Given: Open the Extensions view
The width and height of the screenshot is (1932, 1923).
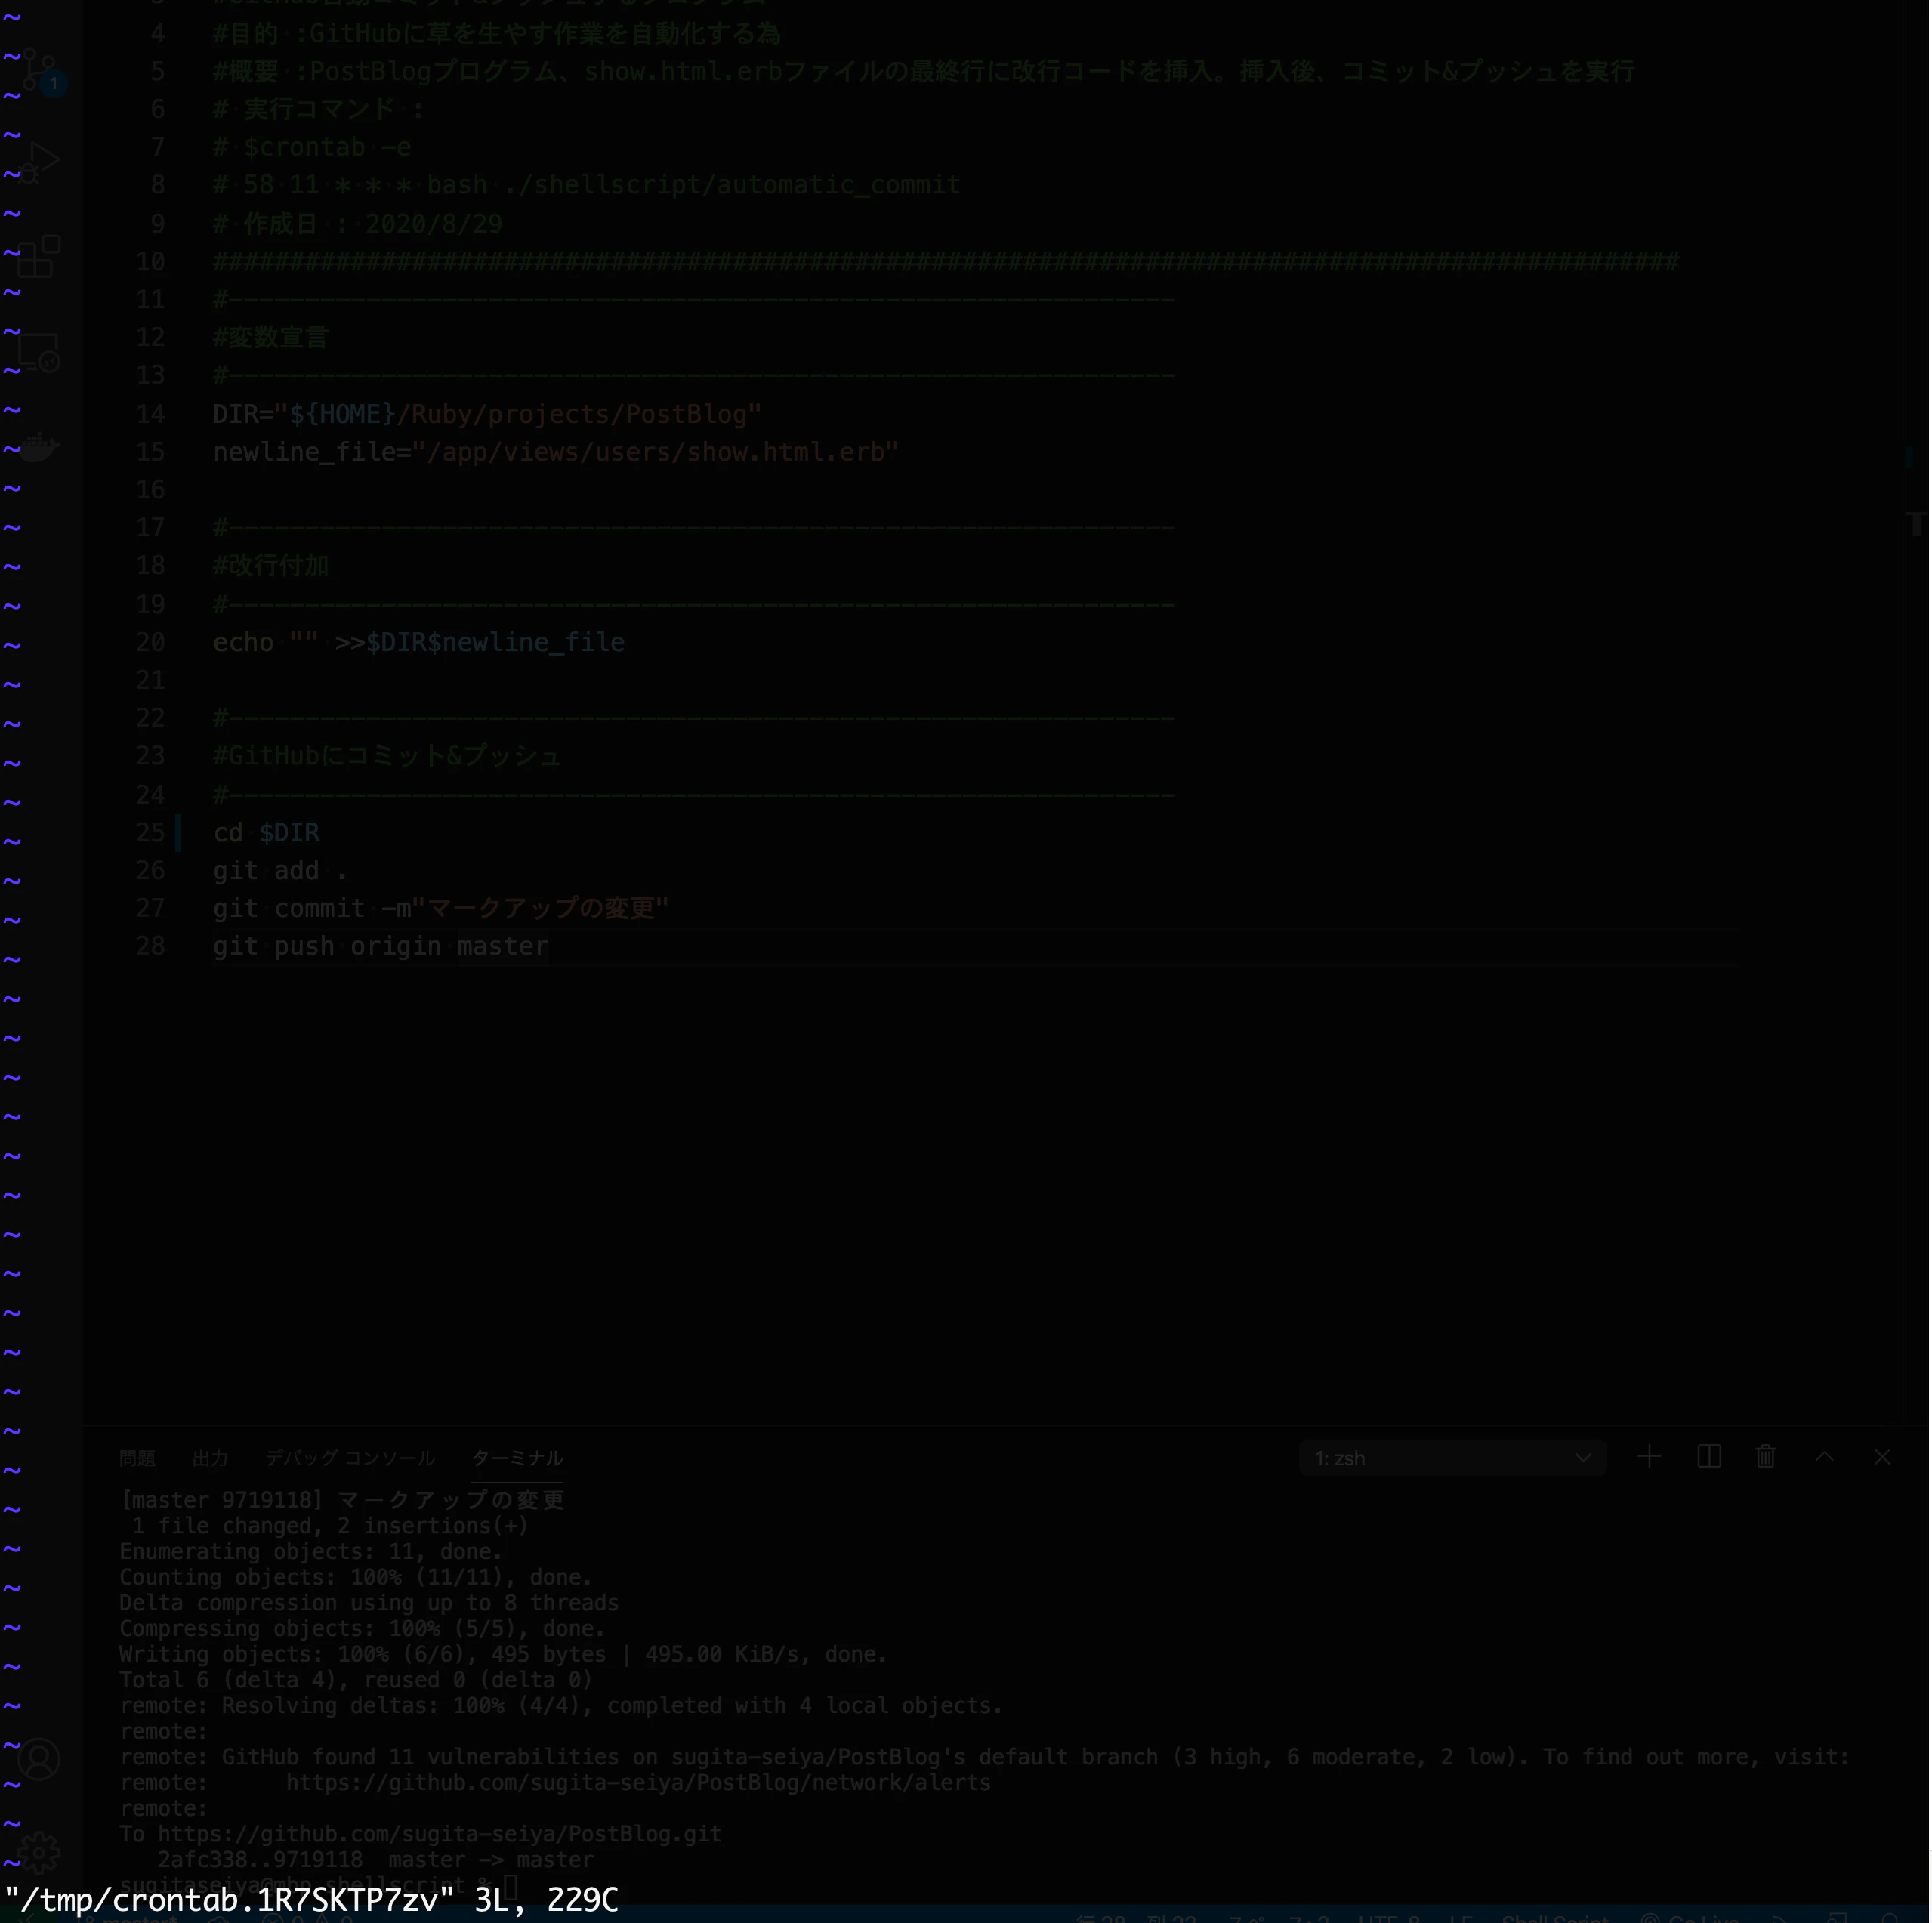Looking at the screenshot, I should click(41, 257).
